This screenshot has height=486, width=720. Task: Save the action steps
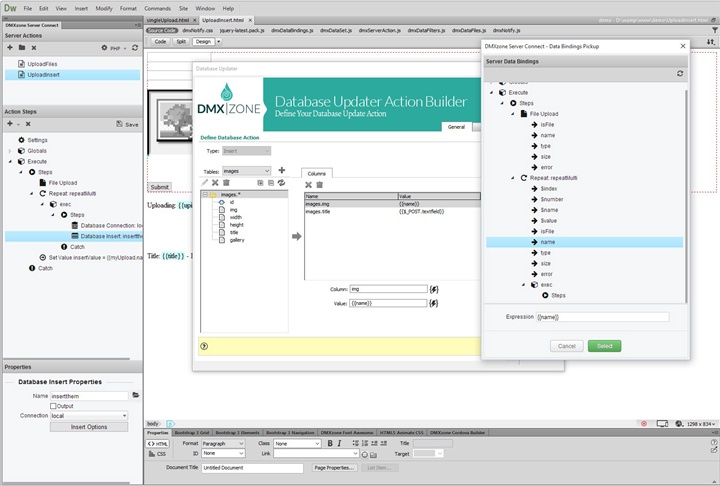(127, 124)
